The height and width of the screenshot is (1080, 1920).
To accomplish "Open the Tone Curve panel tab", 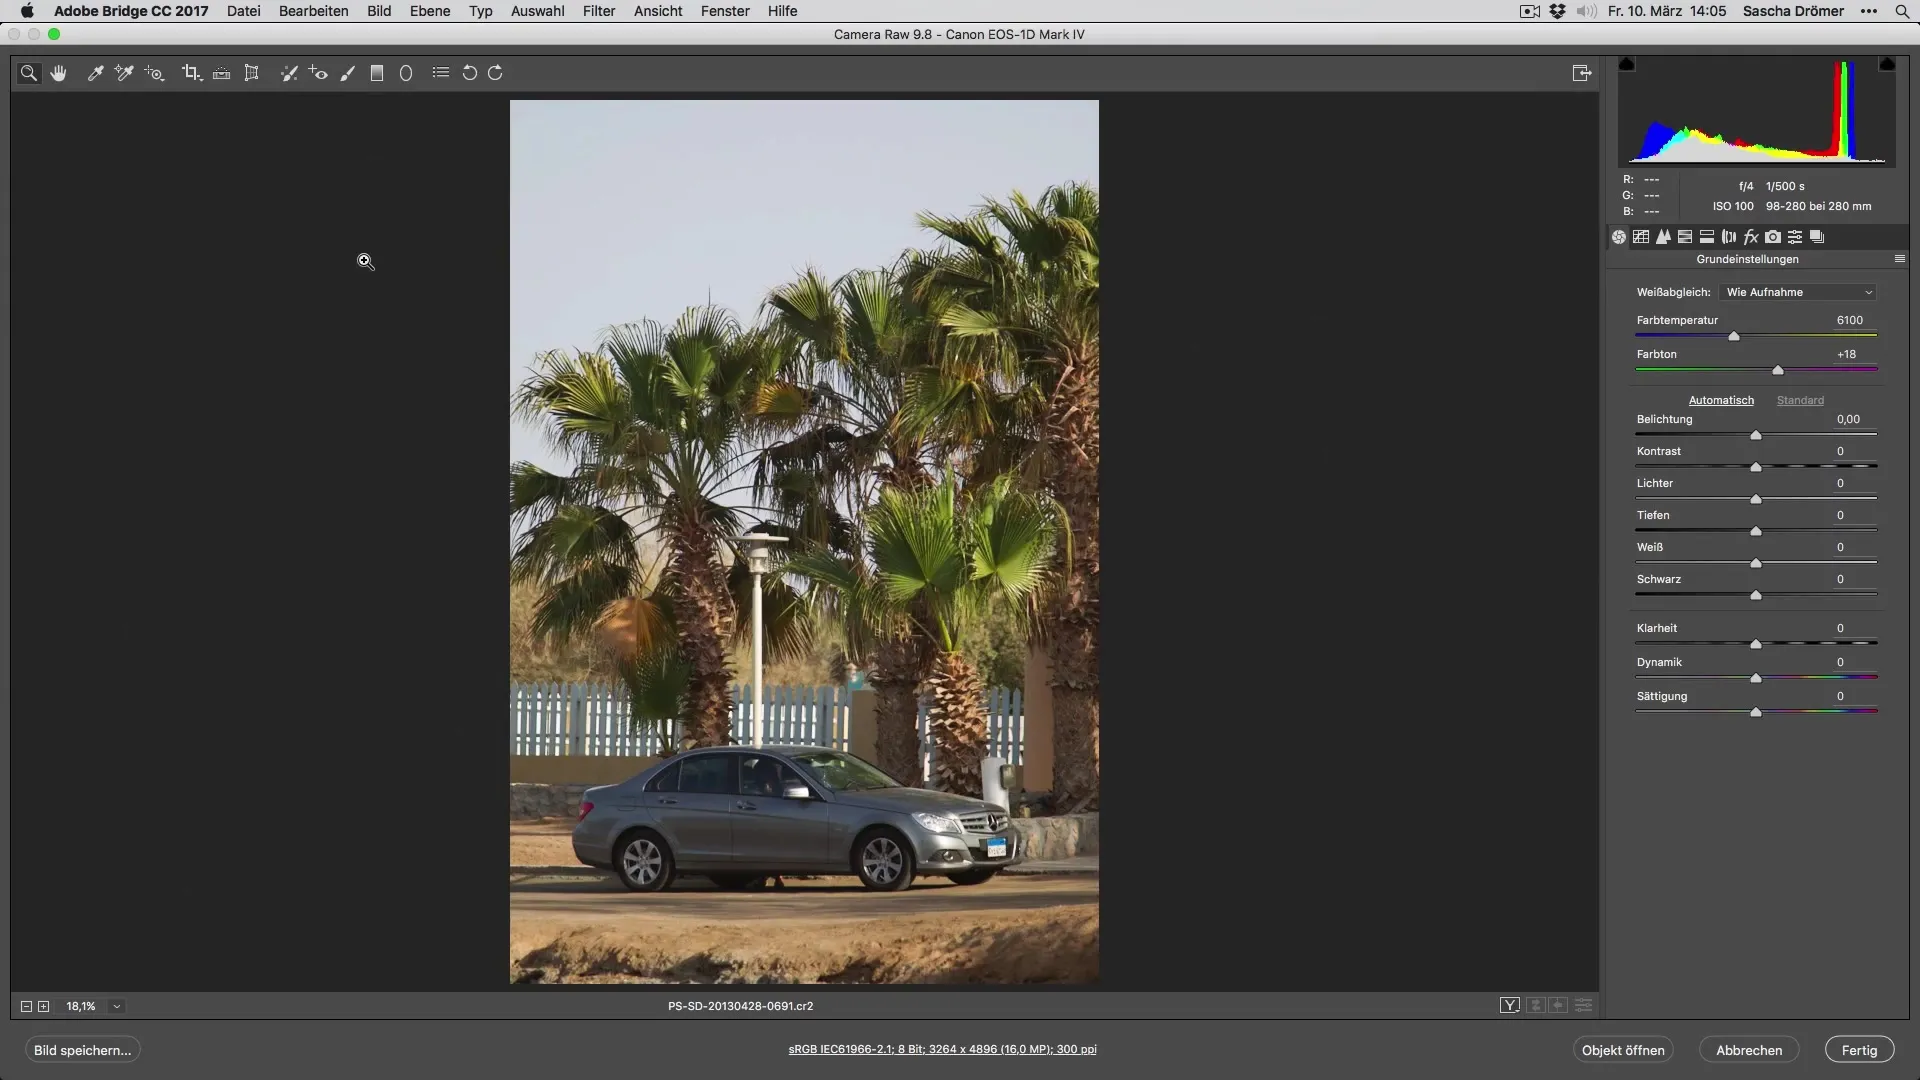I will [x=1641, y=237].
